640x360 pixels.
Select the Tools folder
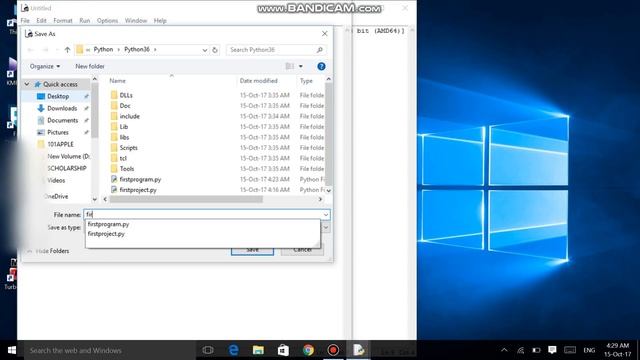coord(127,169)
